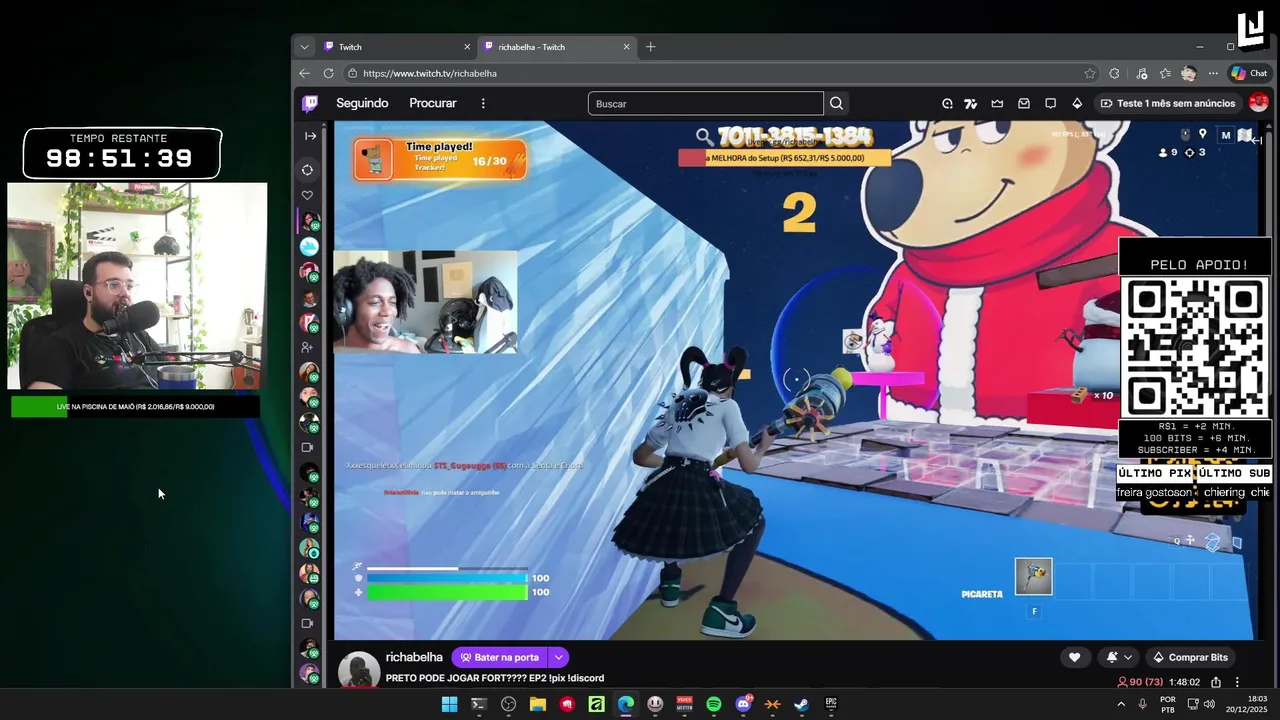Image resolution: width=1280 pixels, height=720 pixels.
Task: Open the terminal icon in taskbar
Action: 479,704
